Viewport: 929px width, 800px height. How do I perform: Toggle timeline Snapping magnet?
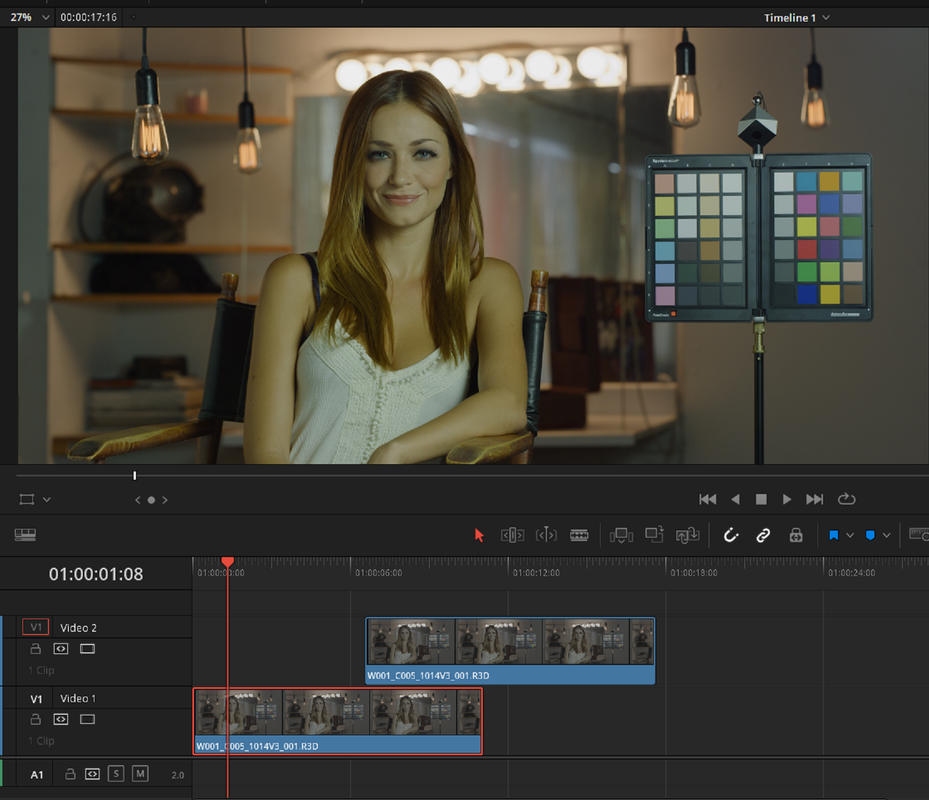(731, 536)
